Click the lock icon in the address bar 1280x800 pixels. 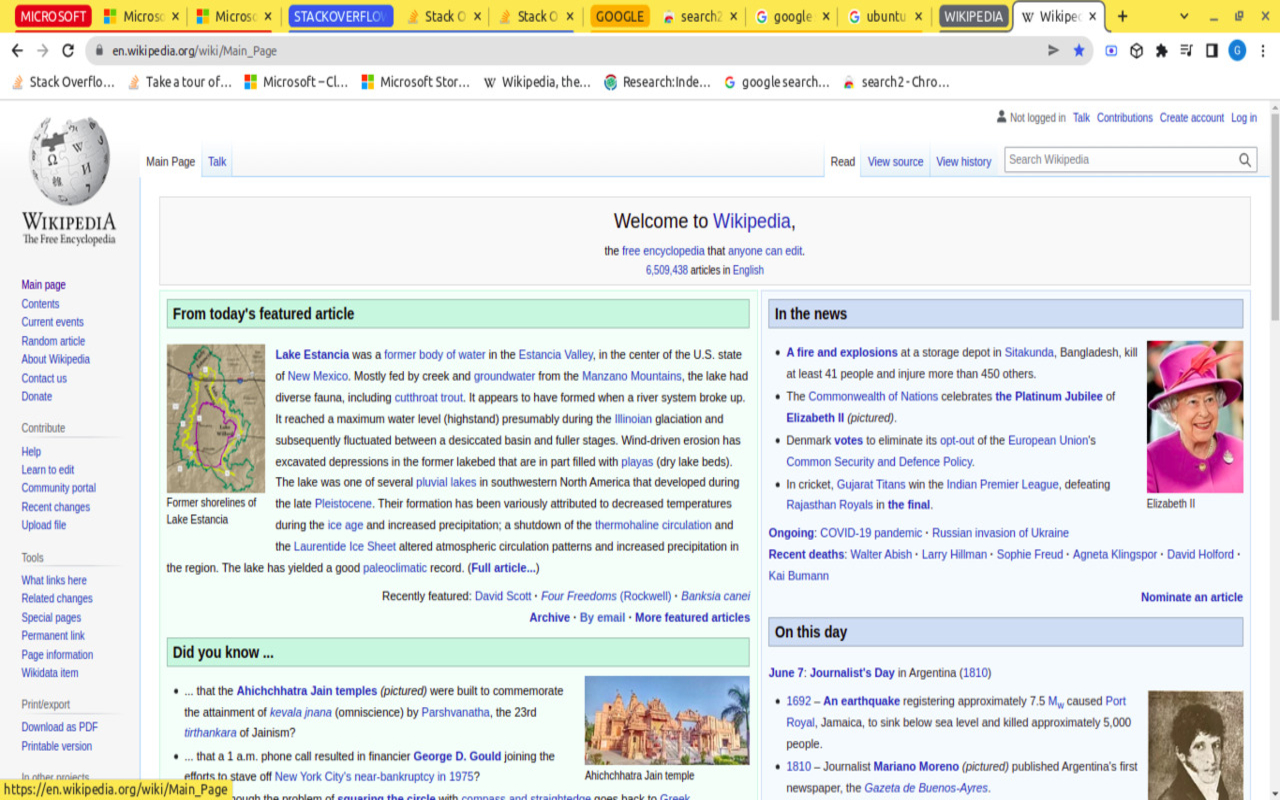coord(98,49)
